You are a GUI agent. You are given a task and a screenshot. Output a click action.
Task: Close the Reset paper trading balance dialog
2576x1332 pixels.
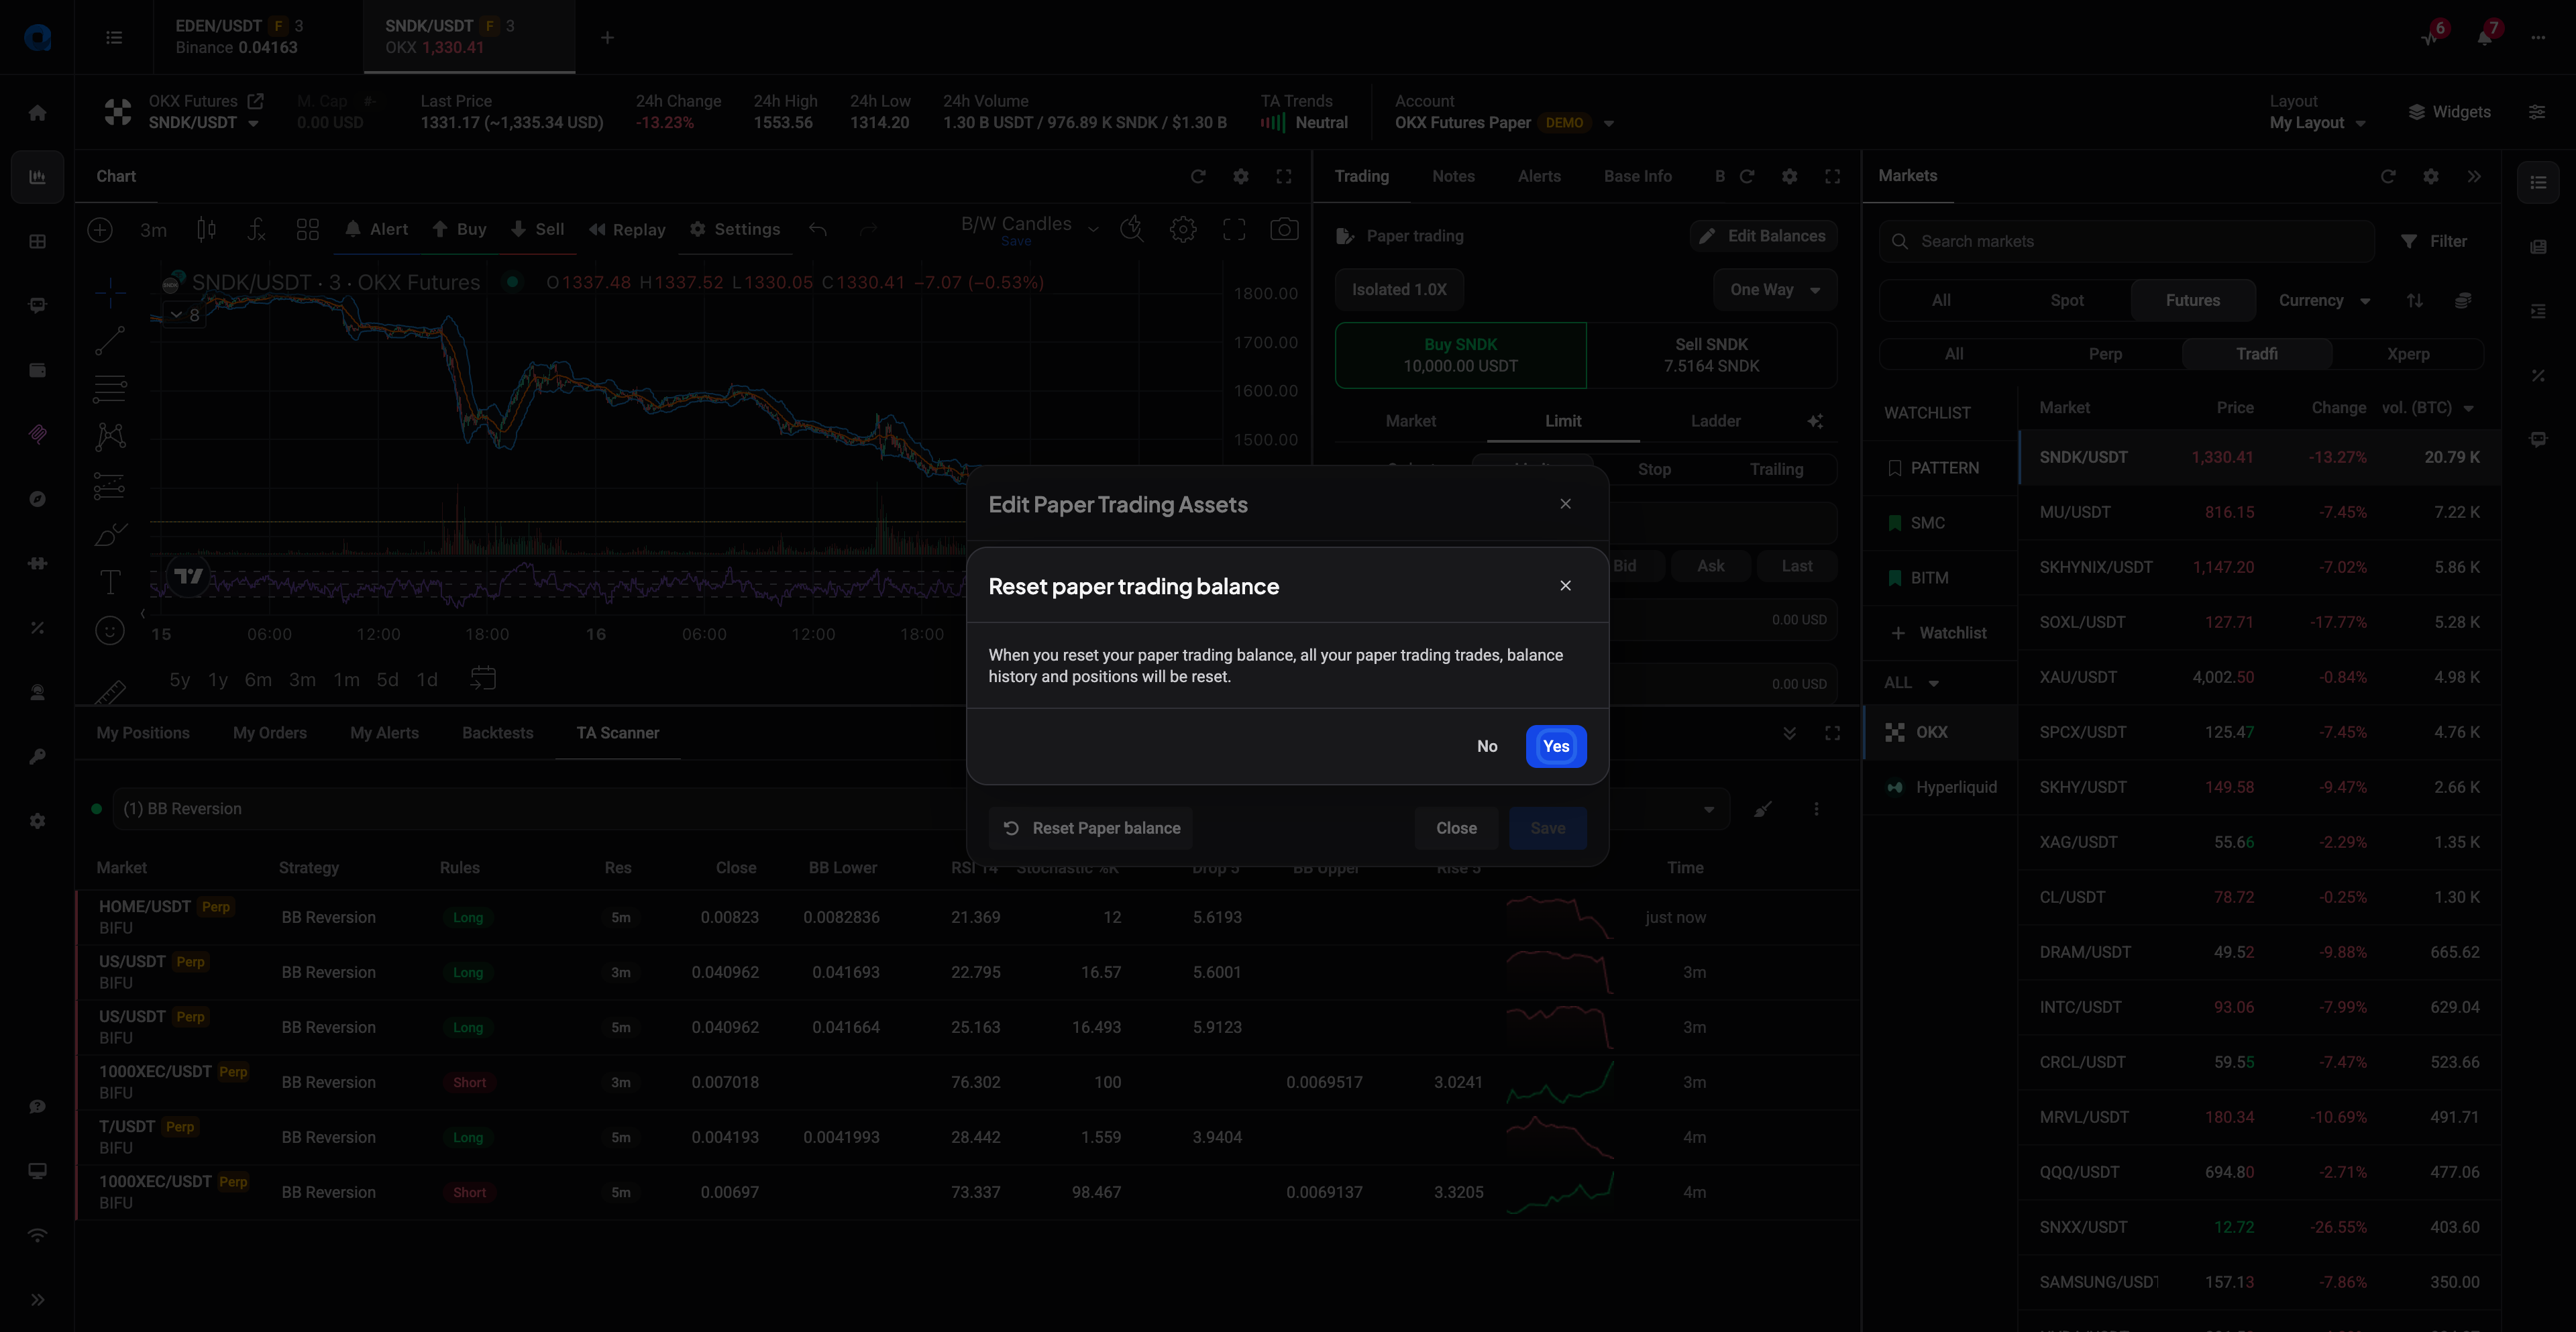click(1565, 586)
